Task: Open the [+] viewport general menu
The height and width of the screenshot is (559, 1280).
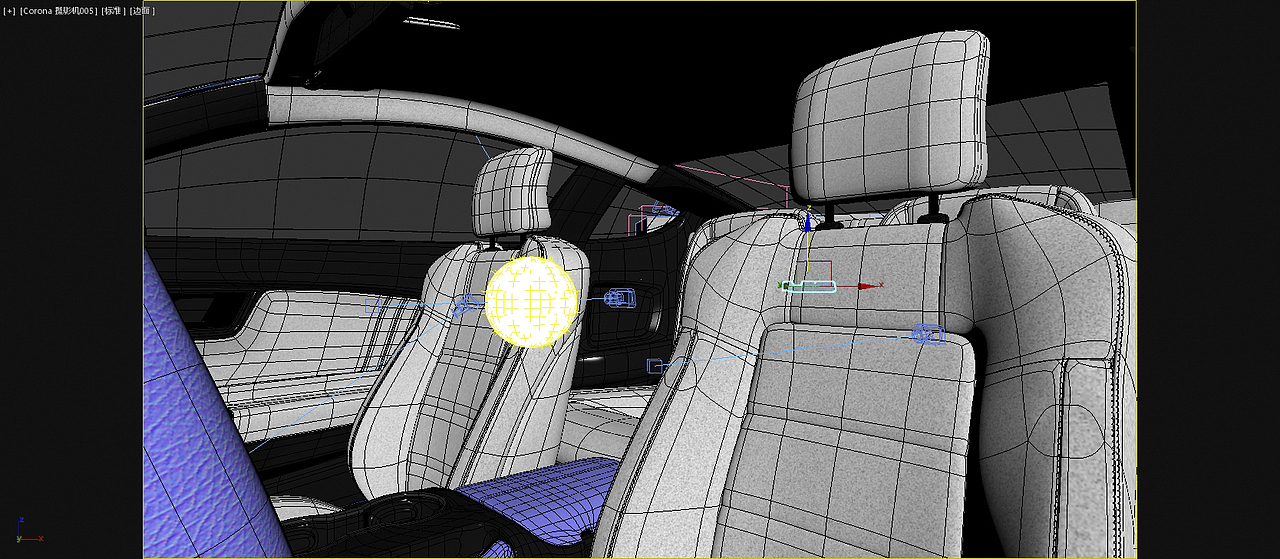Action: pos(10,11)
